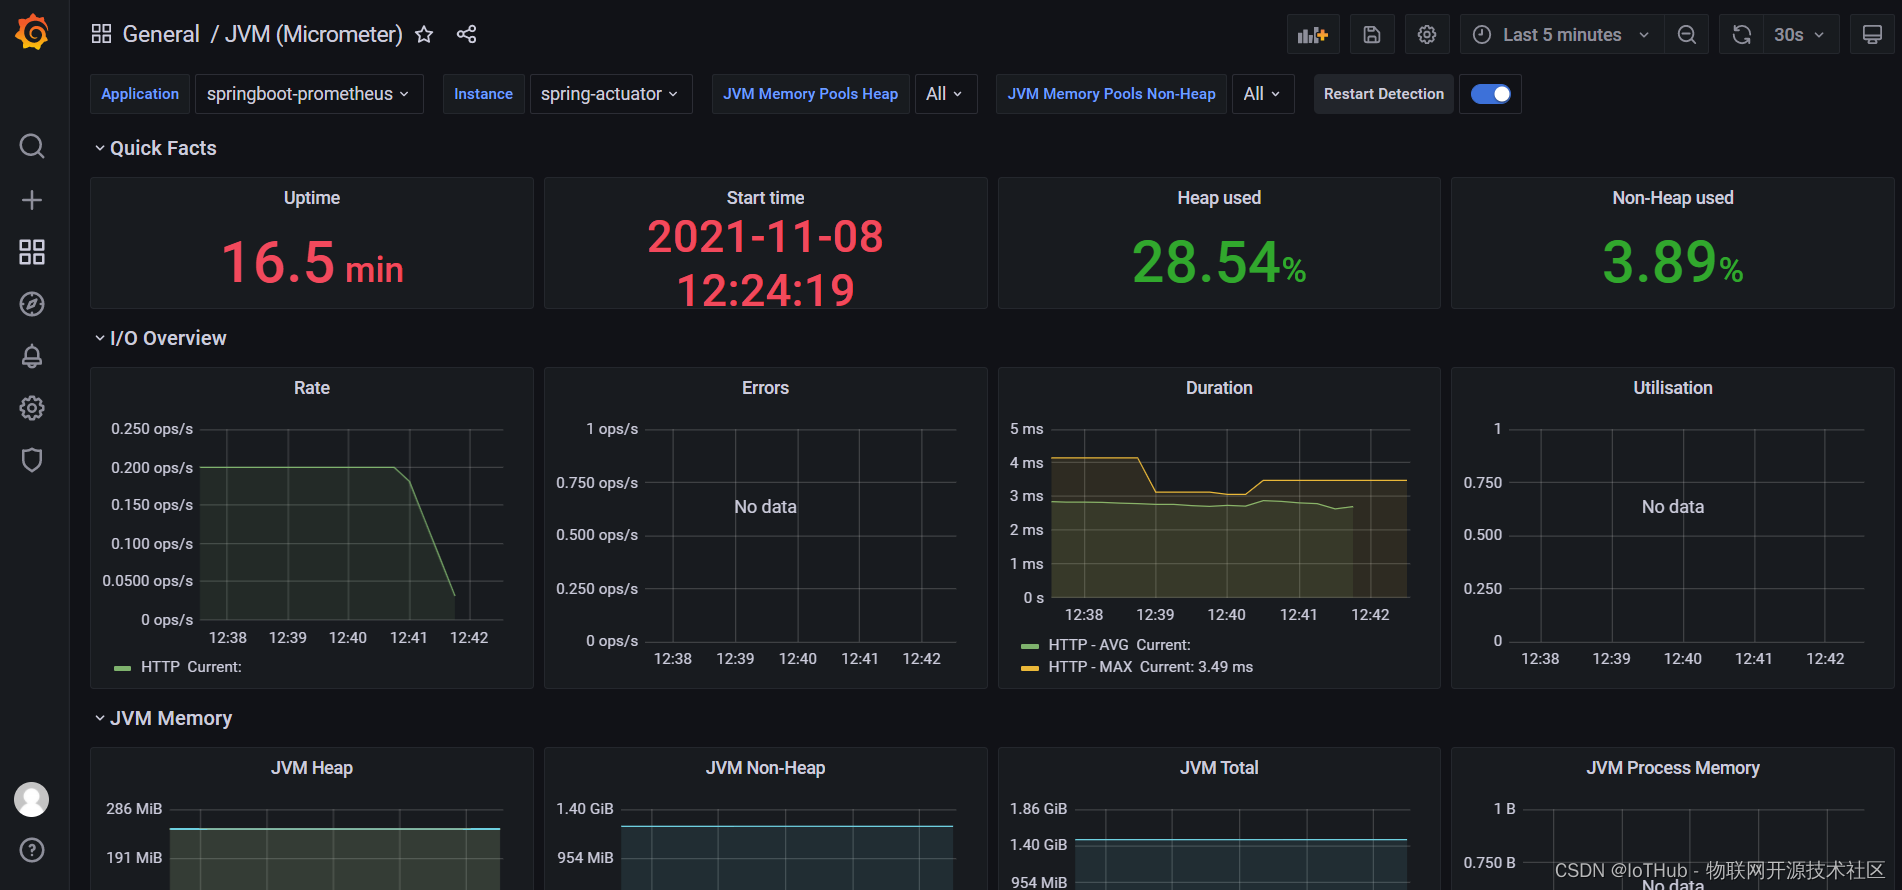
Task: Toggle the HTTP - AVG series label
Action: (1088, 645)
